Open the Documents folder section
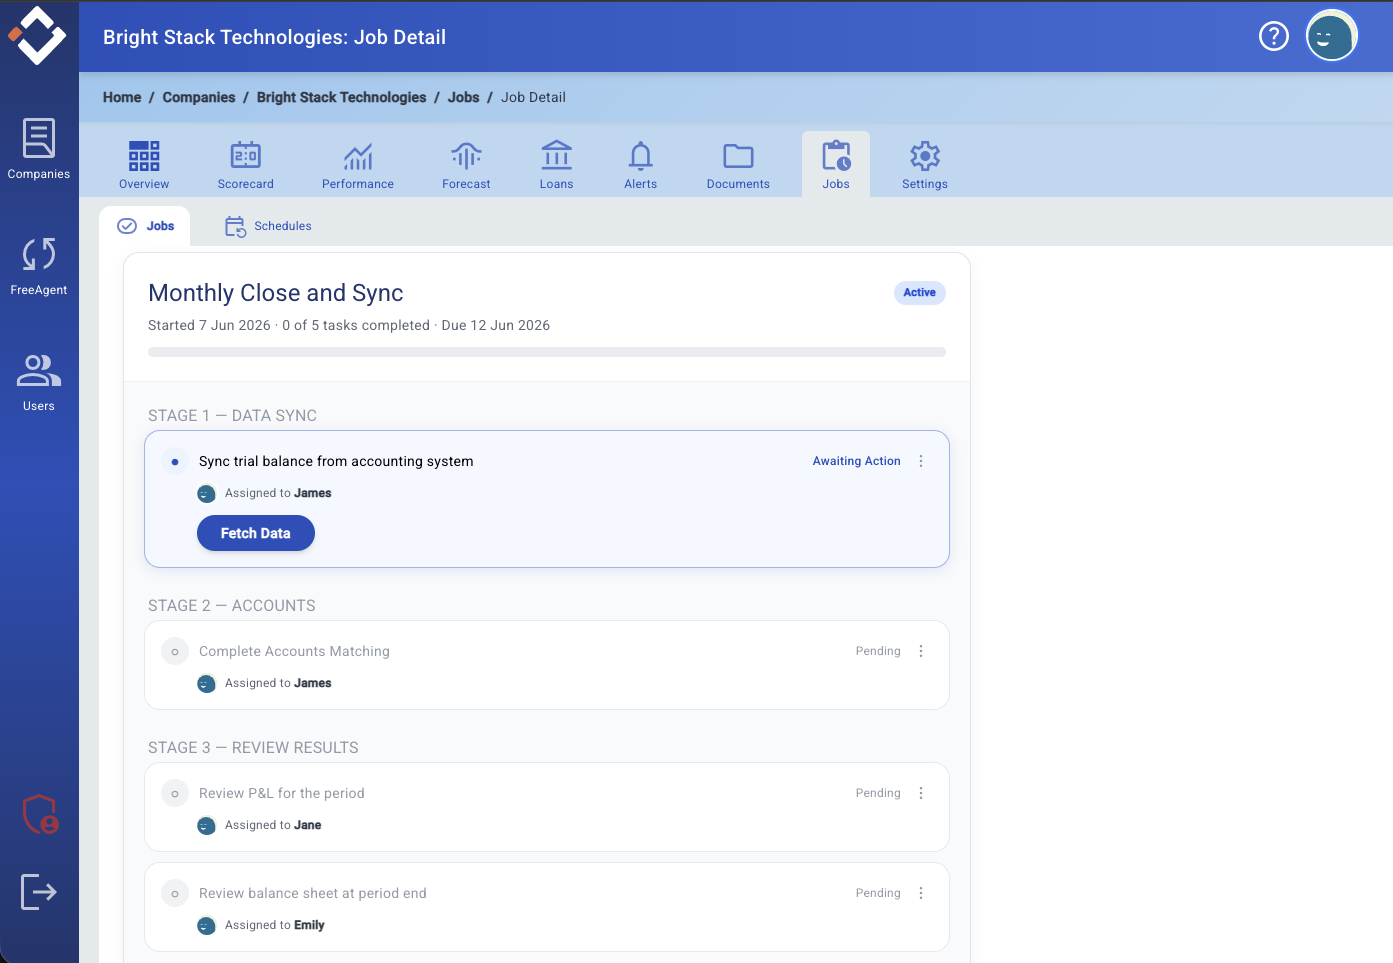Image resolution: width=1393 pixels, height=963 pixels. tap(738, 165)
